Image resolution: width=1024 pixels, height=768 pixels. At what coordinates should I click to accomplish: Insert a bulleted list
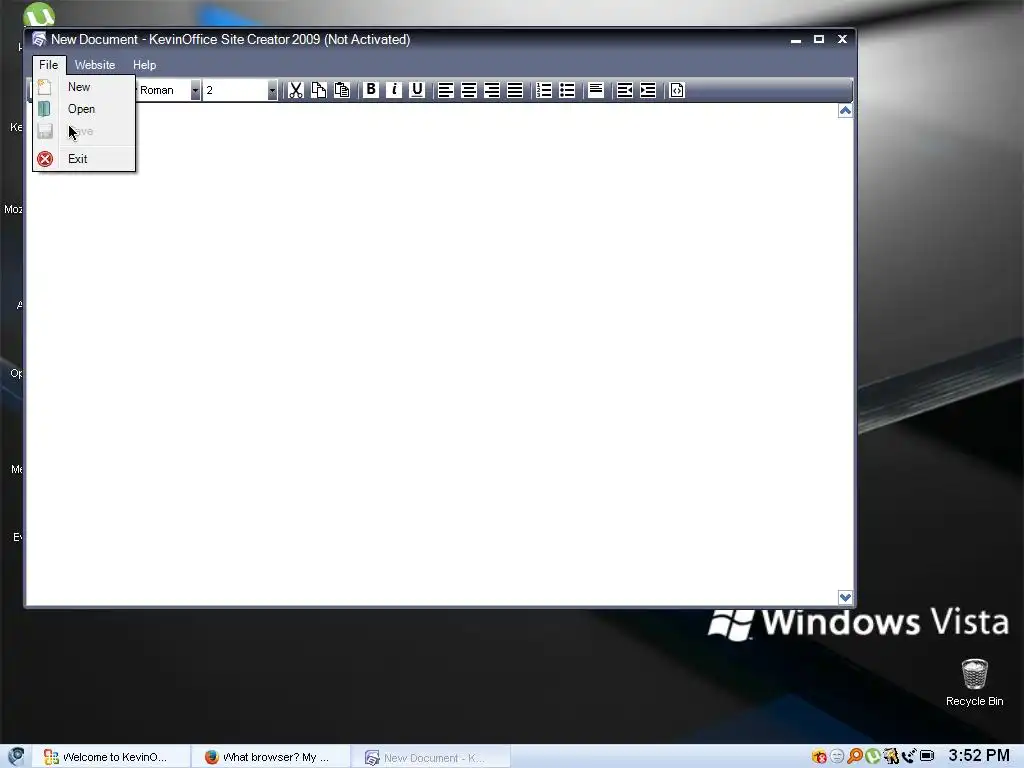click(567, 90)
